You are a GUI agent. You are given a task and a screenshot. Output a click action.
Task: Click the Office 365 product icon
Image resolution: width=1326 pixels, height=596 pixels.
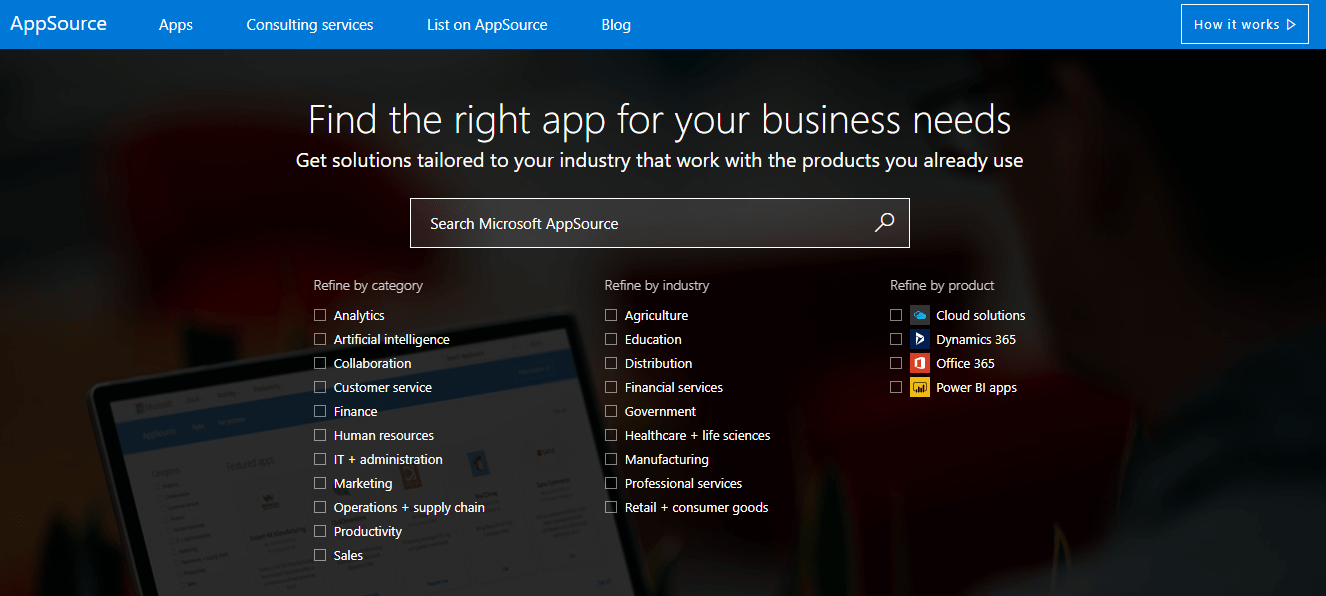(920, 362)
